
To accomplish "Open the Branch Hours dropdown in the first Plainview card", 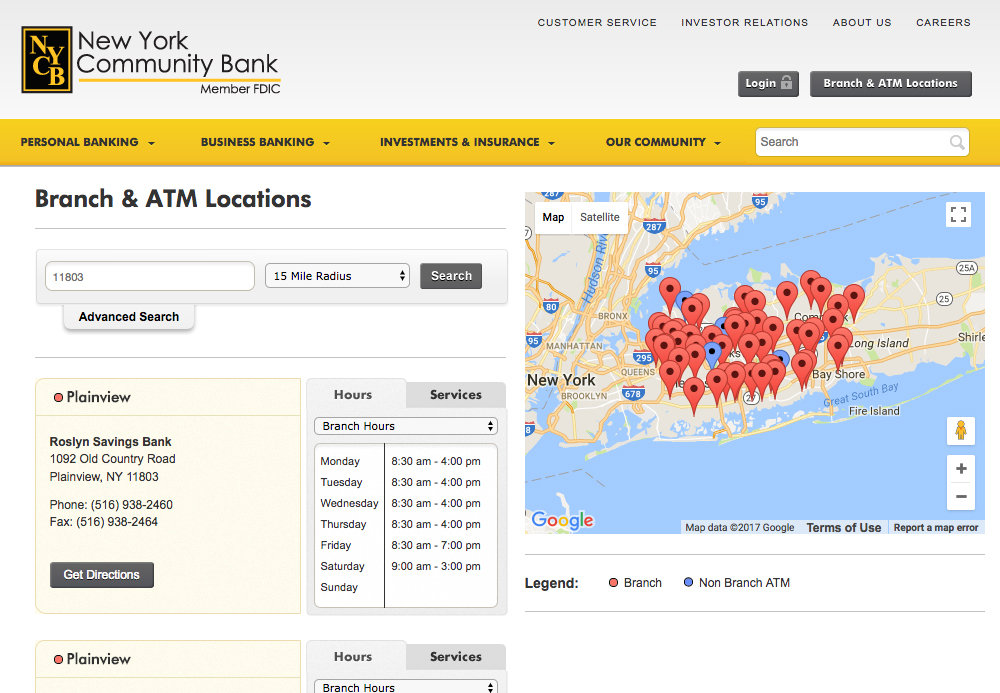I will (406, 426).
